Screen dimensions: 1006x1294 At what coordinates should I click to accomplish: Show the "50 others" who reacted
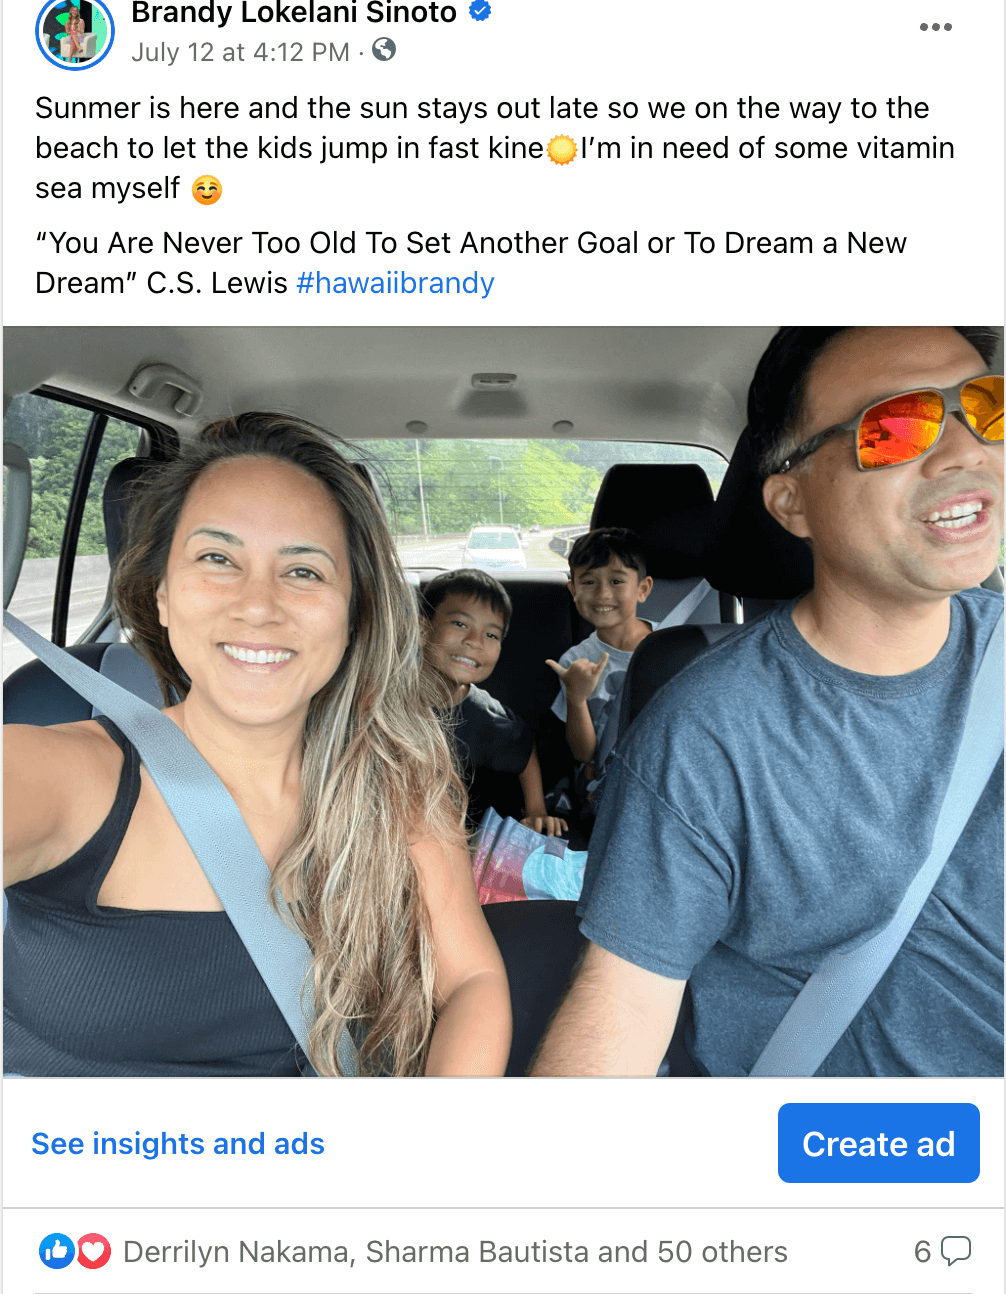[x=722, y=1252]
